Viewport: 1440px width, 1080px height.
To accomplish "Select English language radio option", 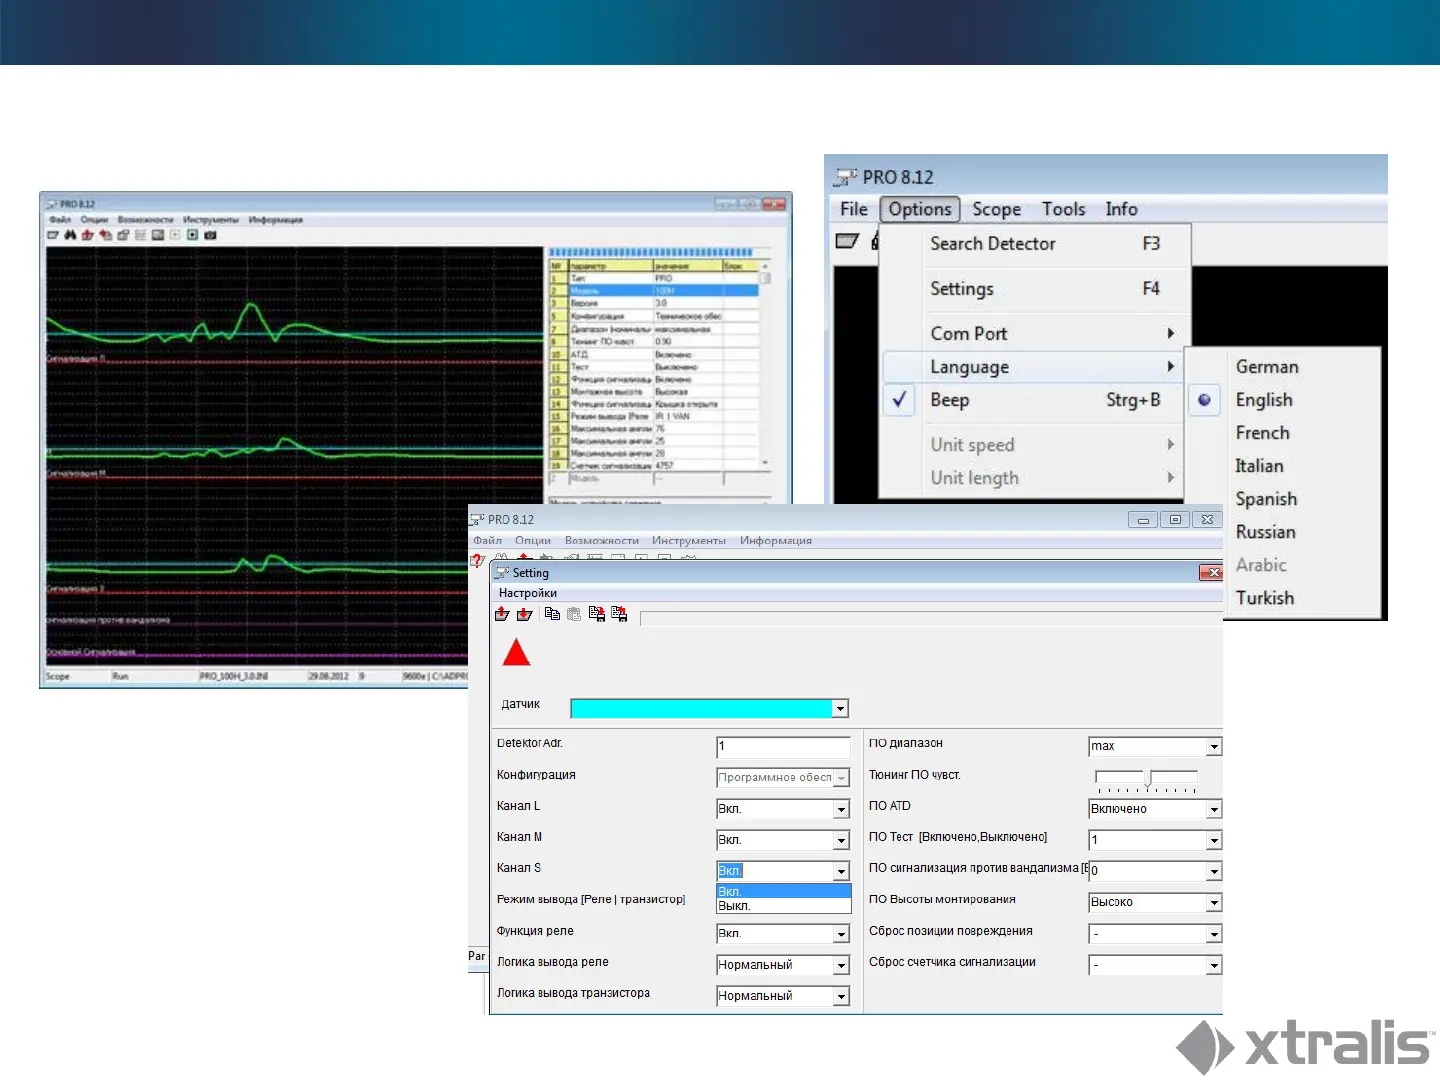I will tap(1264, 400).
